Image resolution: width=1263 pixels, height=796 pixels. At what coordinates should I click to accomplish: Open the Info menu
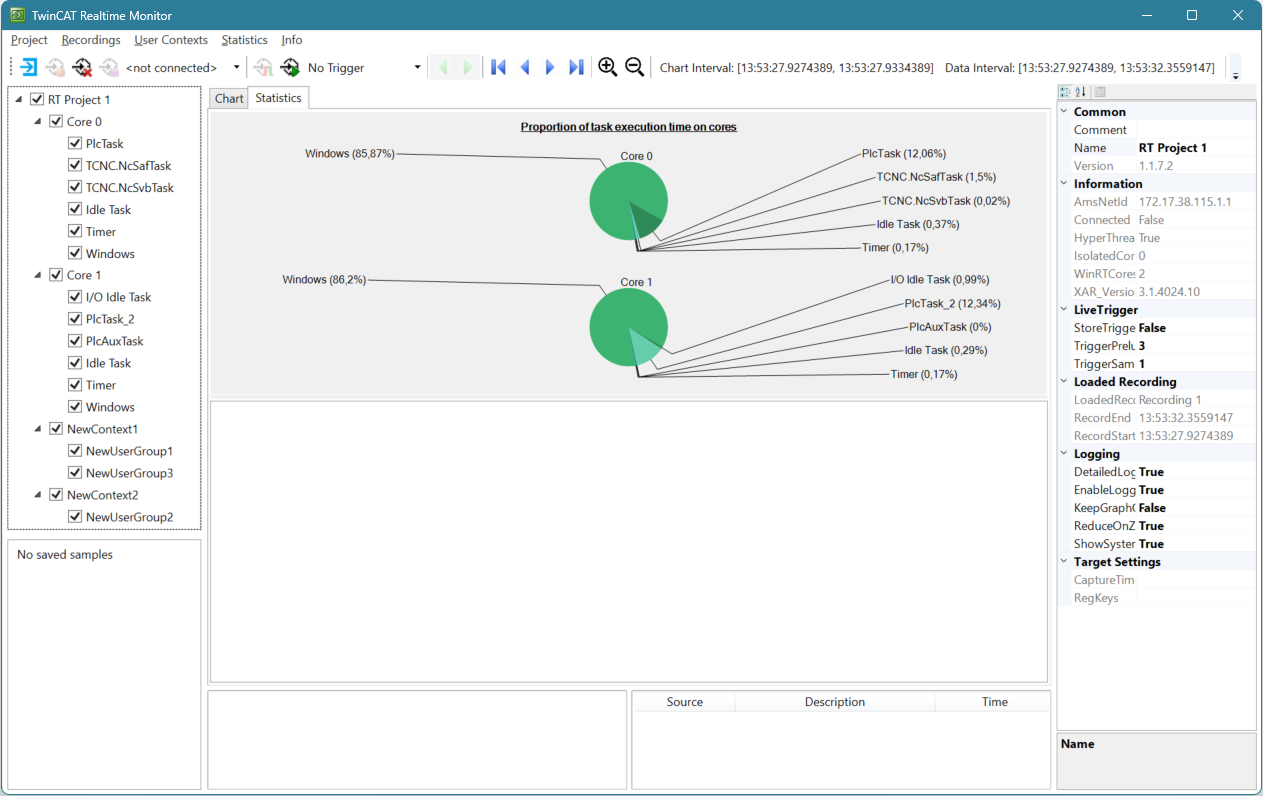click(292, 40)
